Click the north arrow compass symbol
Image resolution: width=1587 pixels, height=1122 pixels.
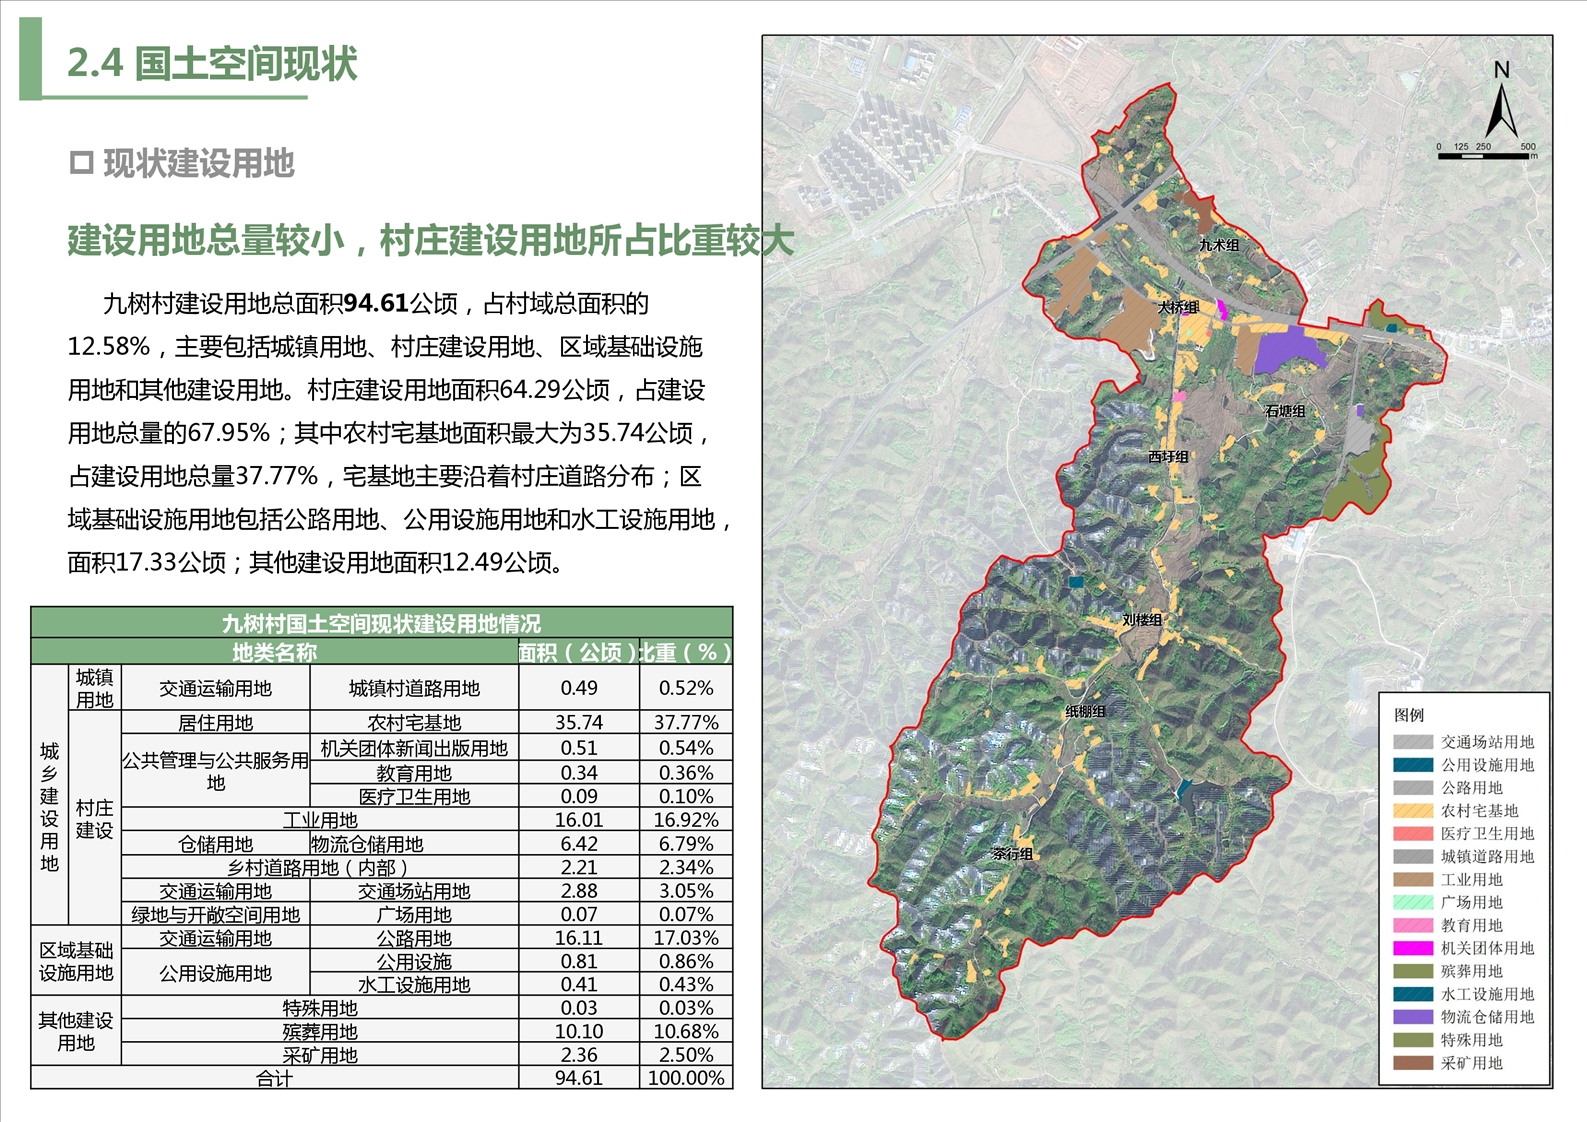[1501, 100]
